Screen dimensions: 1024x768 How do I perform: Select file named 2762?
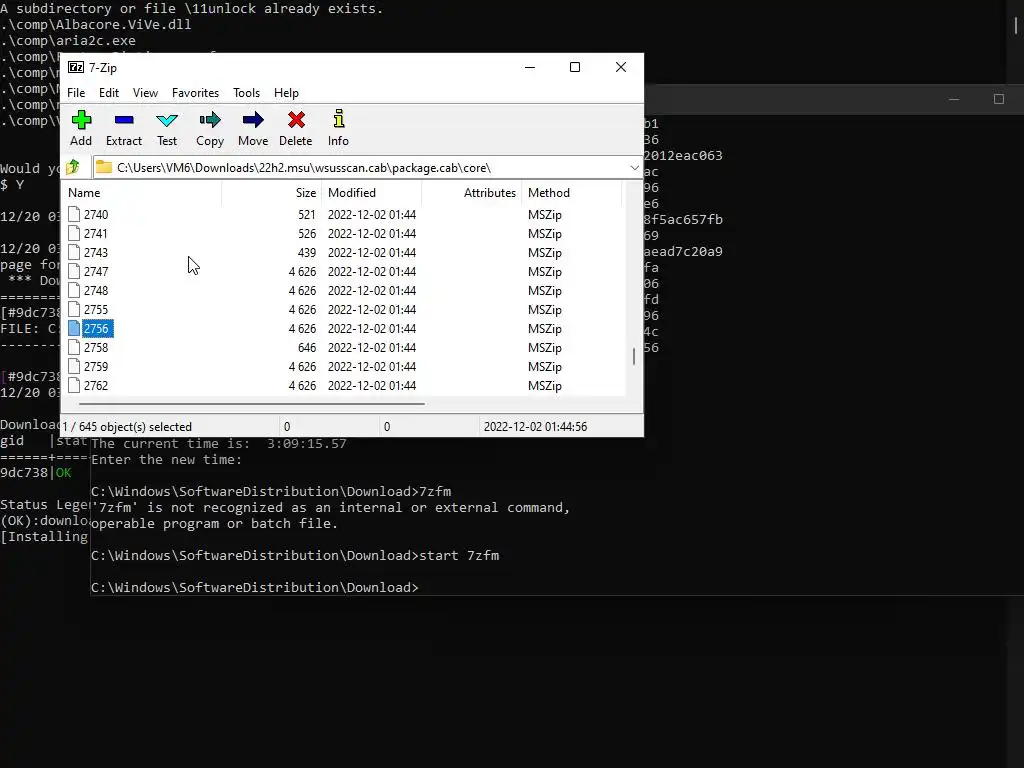(x=96, y=385)
